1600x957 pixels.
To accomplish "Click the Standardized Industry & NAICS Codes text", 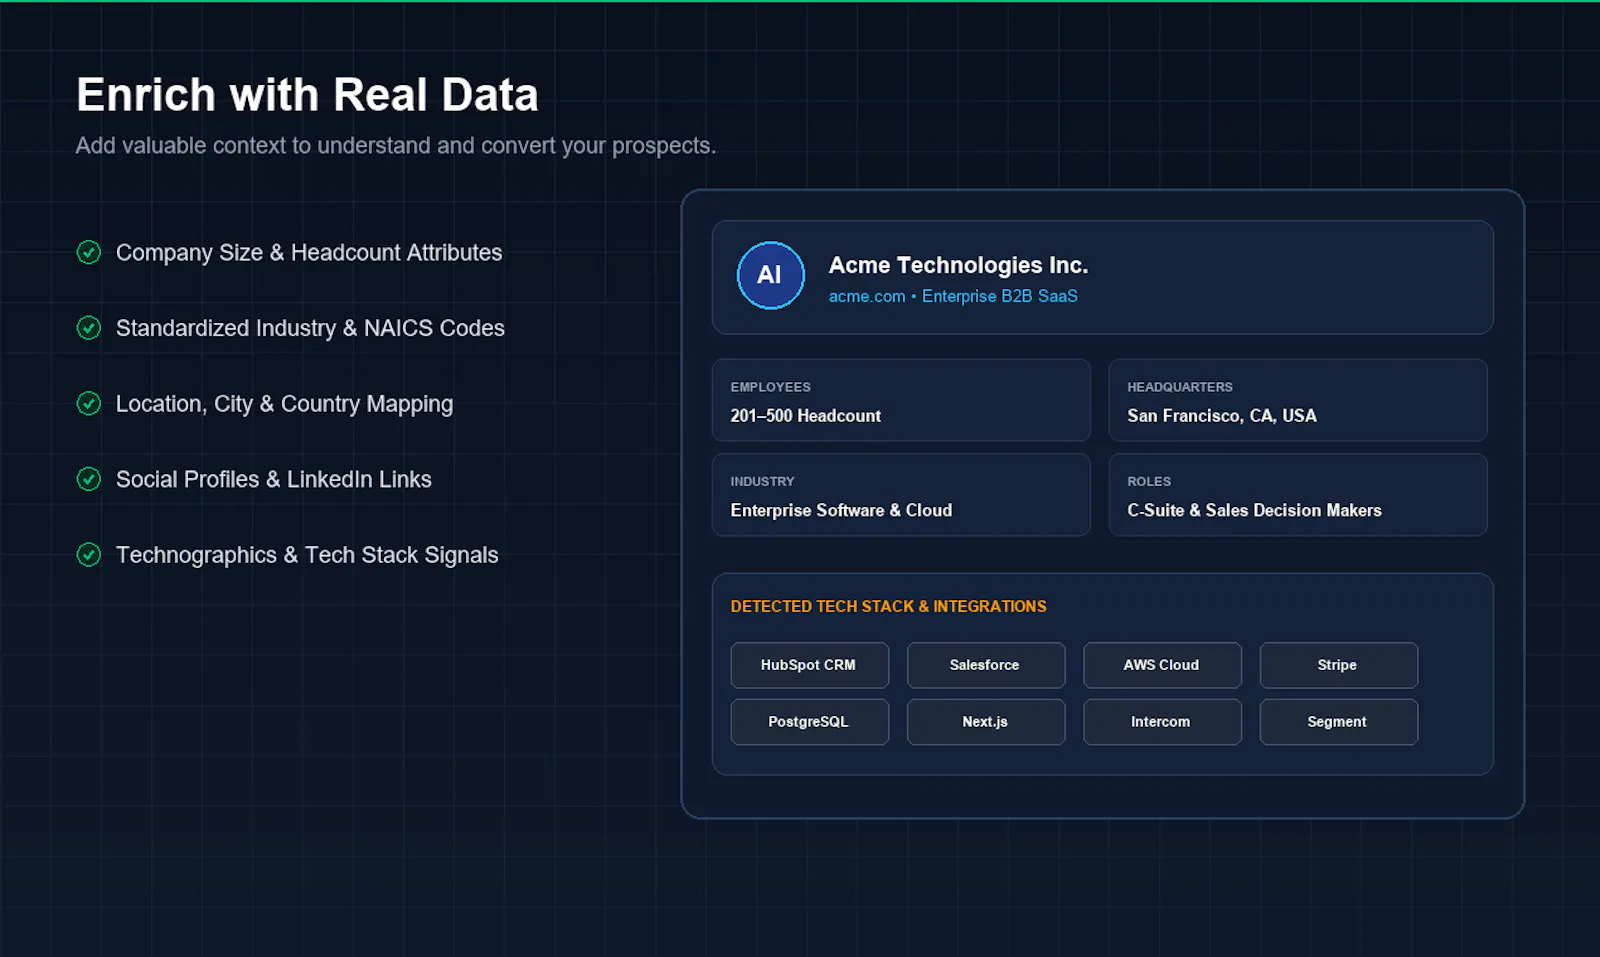I will (x=310, y=328).
